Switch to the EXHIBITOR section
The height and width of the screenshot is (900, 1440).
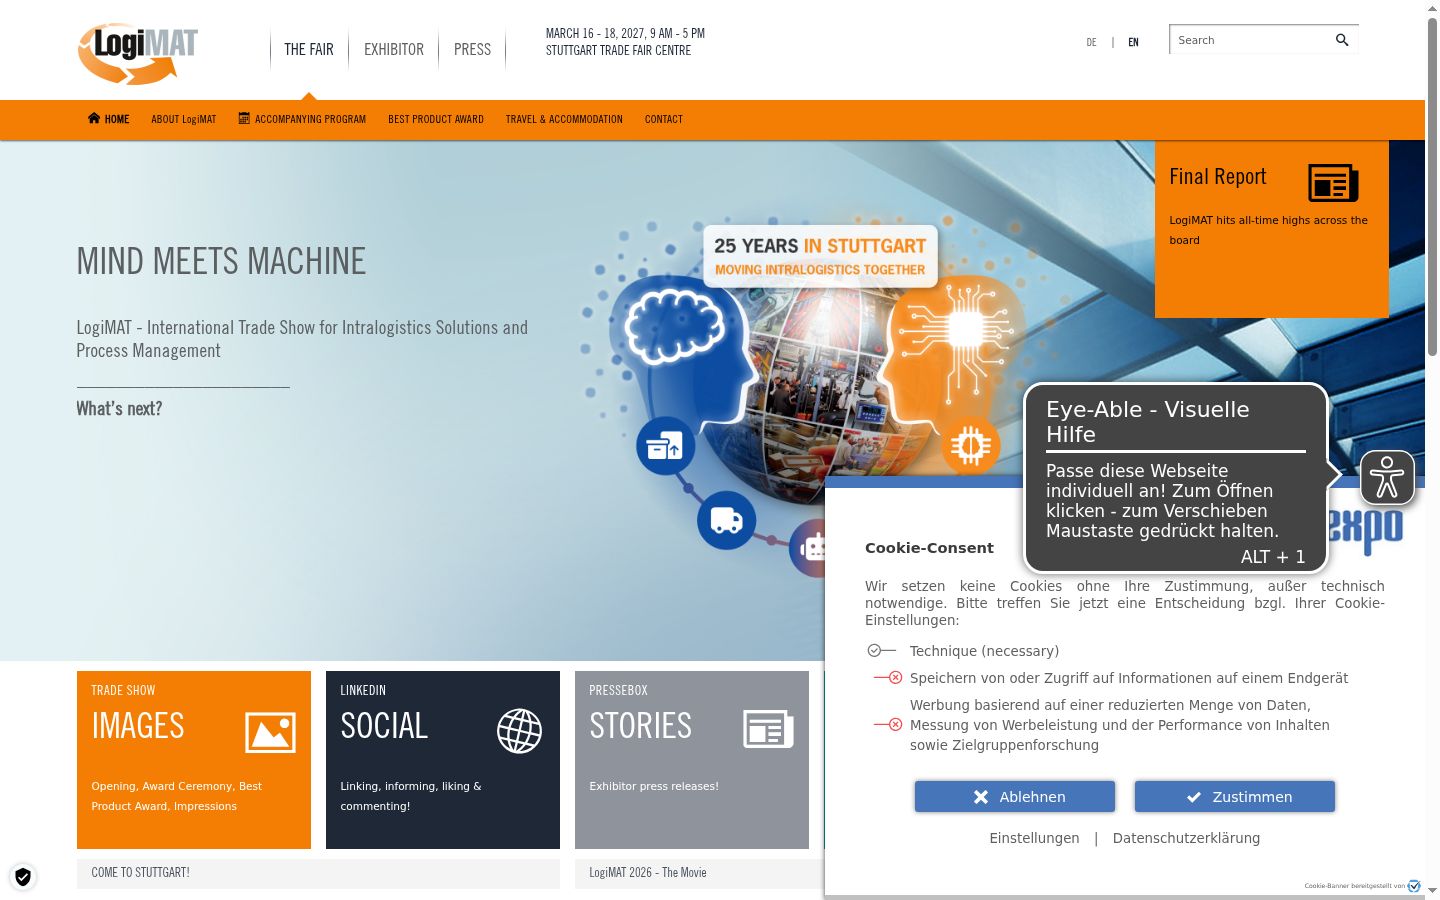point(394,49)
